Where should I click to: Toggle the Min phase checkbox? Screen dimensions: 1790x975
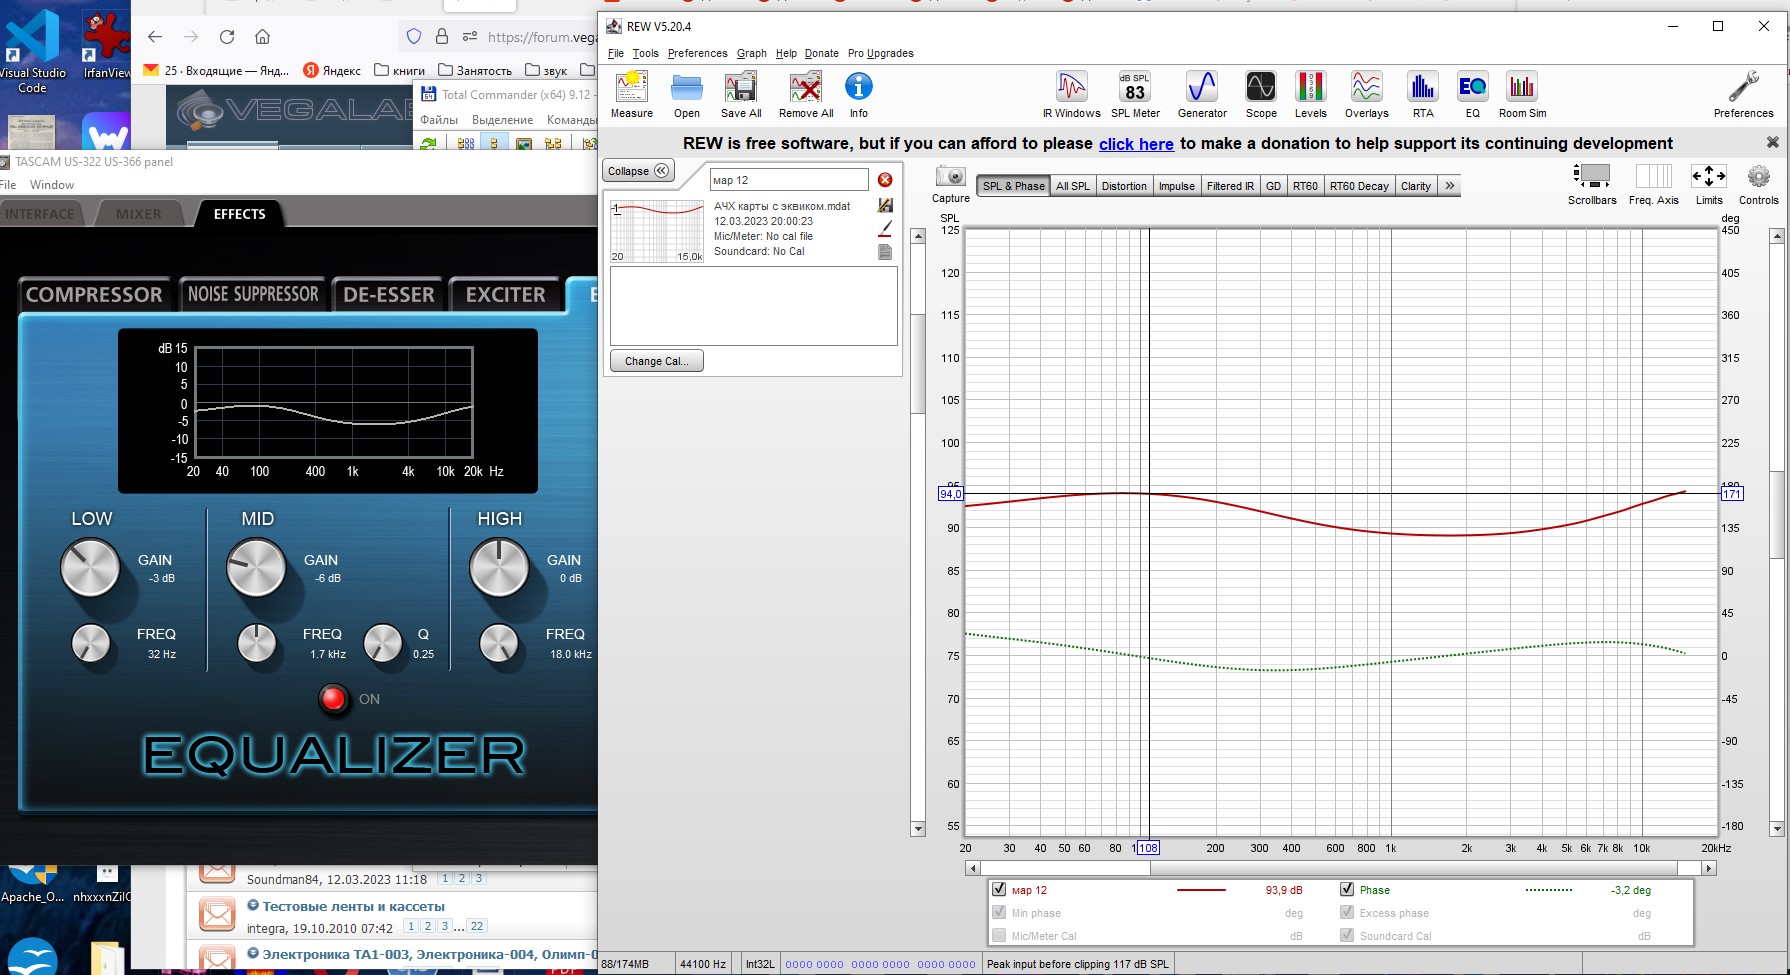[x=999, y=912]
